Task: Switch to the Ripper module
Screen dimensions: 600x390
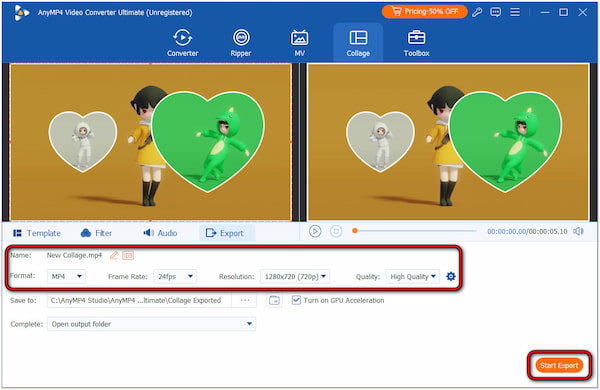Action: click(241, 43)
